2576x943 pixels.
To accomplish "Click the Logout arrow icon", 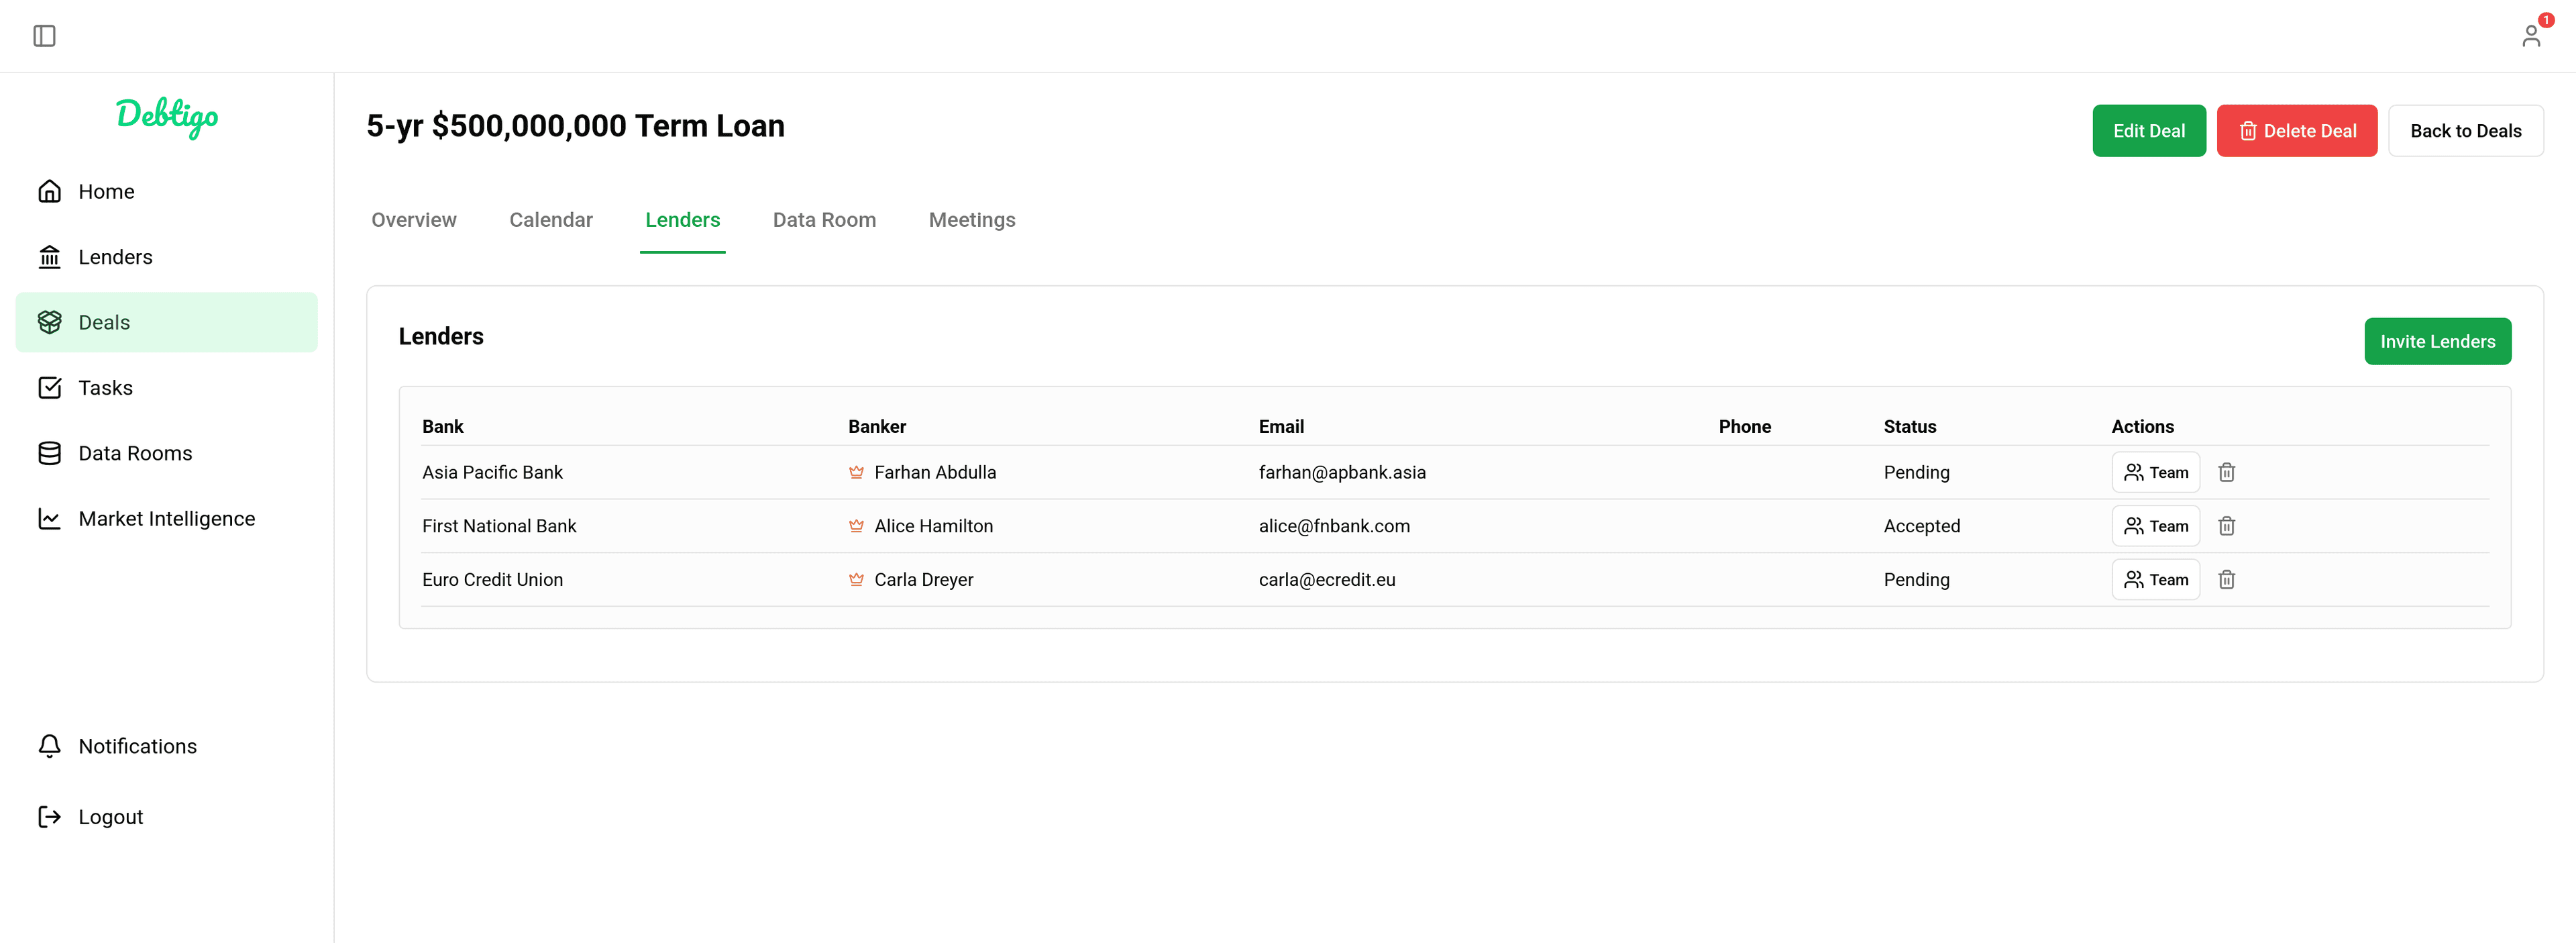I will click(50, 816).
